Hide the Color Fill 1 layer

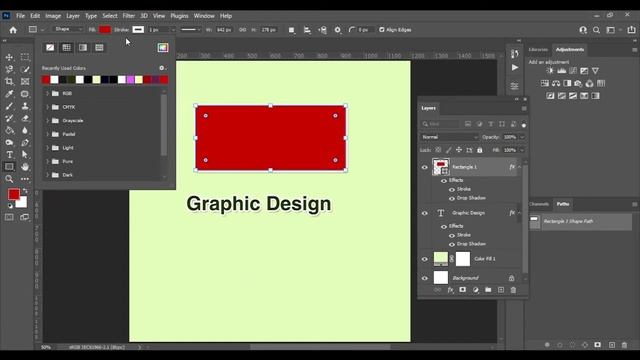point(424,259)
